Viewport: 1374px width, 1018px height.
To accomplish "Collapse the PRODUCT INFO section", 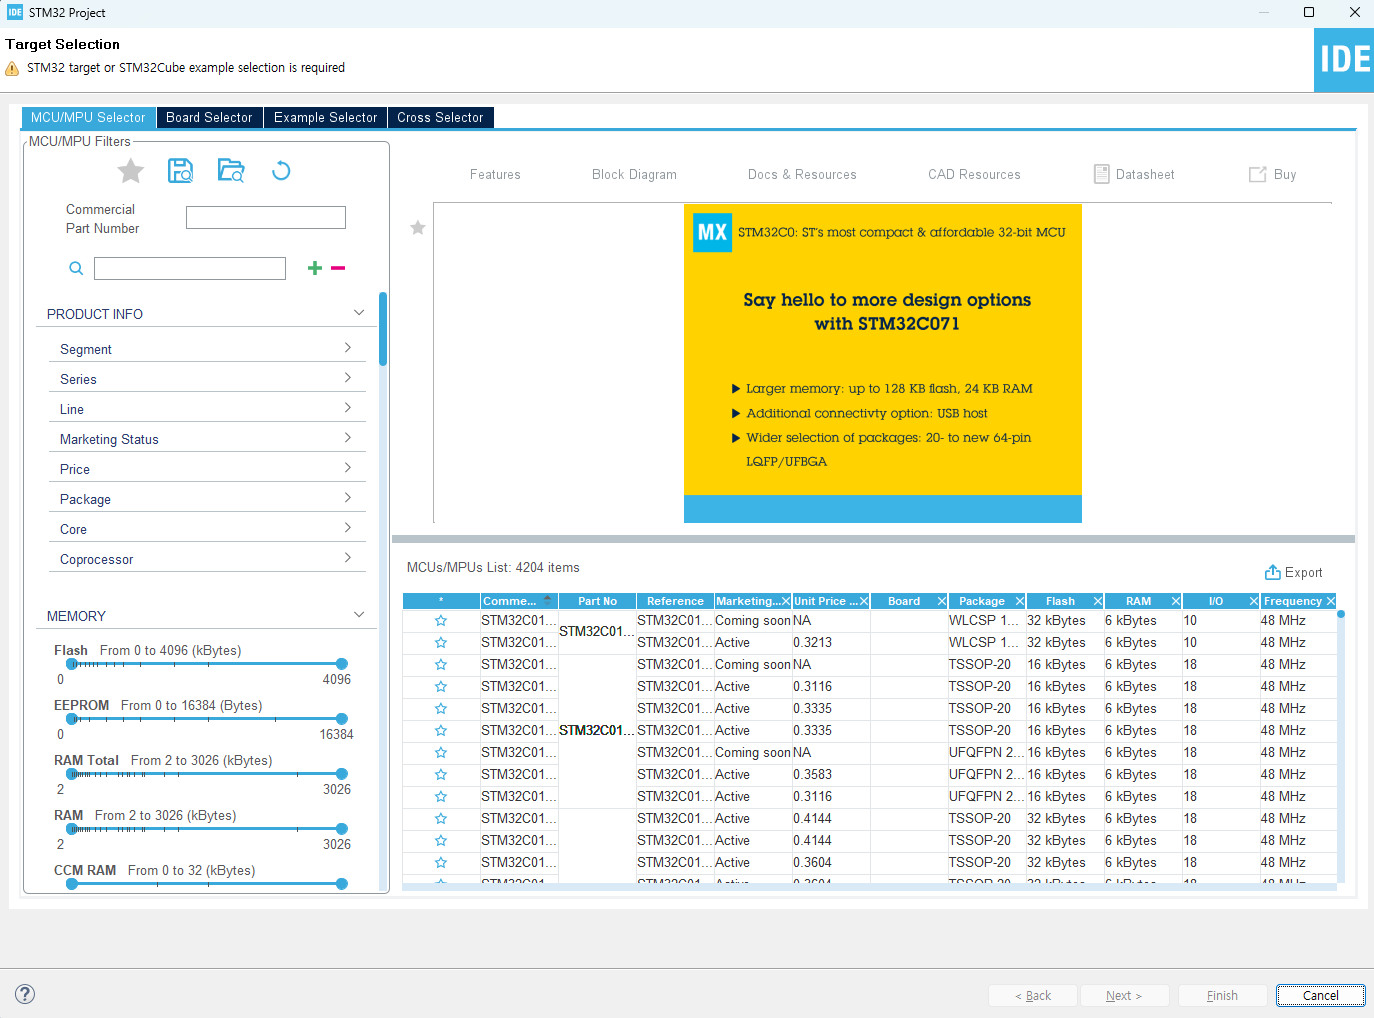I will [x=359, y=313].
